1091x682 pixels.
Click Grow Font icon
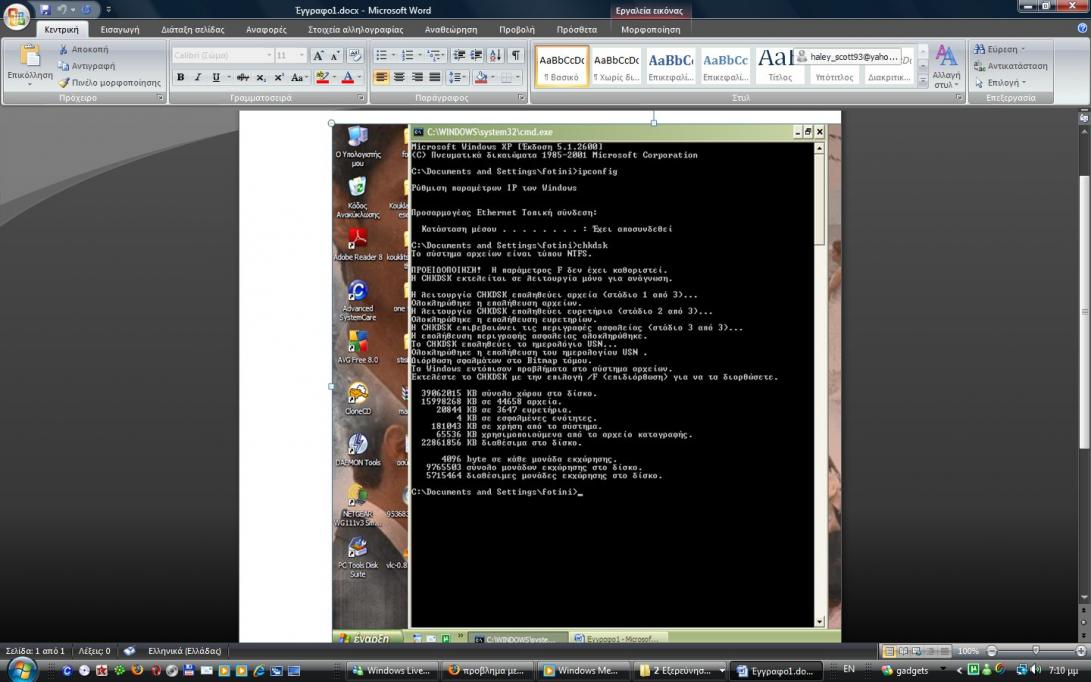pyautogui.click(x=317, y=55)
